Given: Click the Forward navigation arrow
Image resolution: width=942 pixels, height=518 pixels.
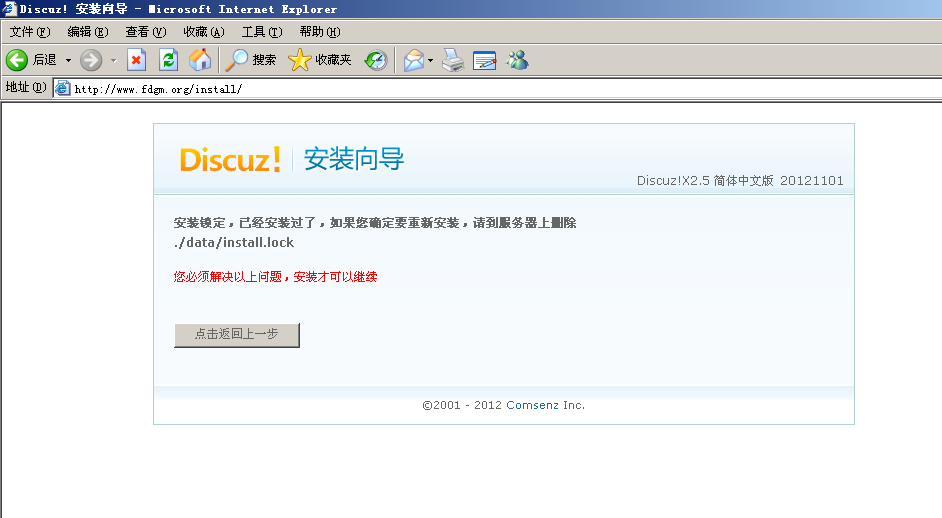Looking at the screenshot, I should (x=91, y=60).
